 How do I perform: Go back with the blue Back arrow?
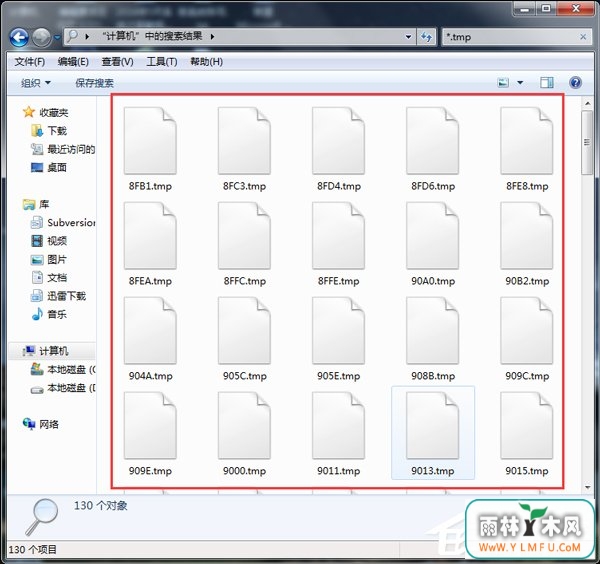tap(19, 37)
